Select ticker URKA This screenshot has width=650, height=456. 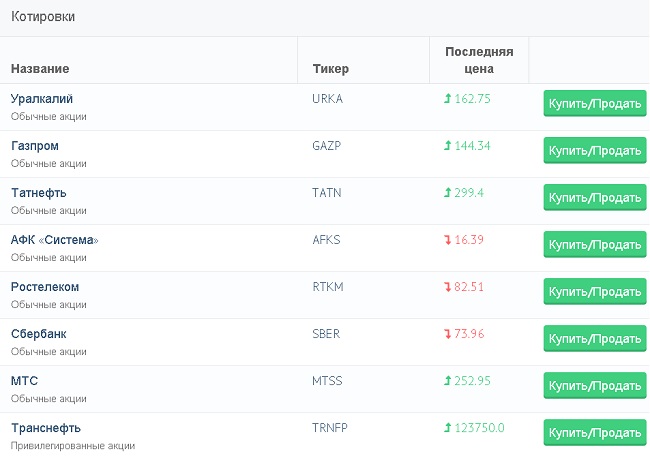(x=327, y=99)
